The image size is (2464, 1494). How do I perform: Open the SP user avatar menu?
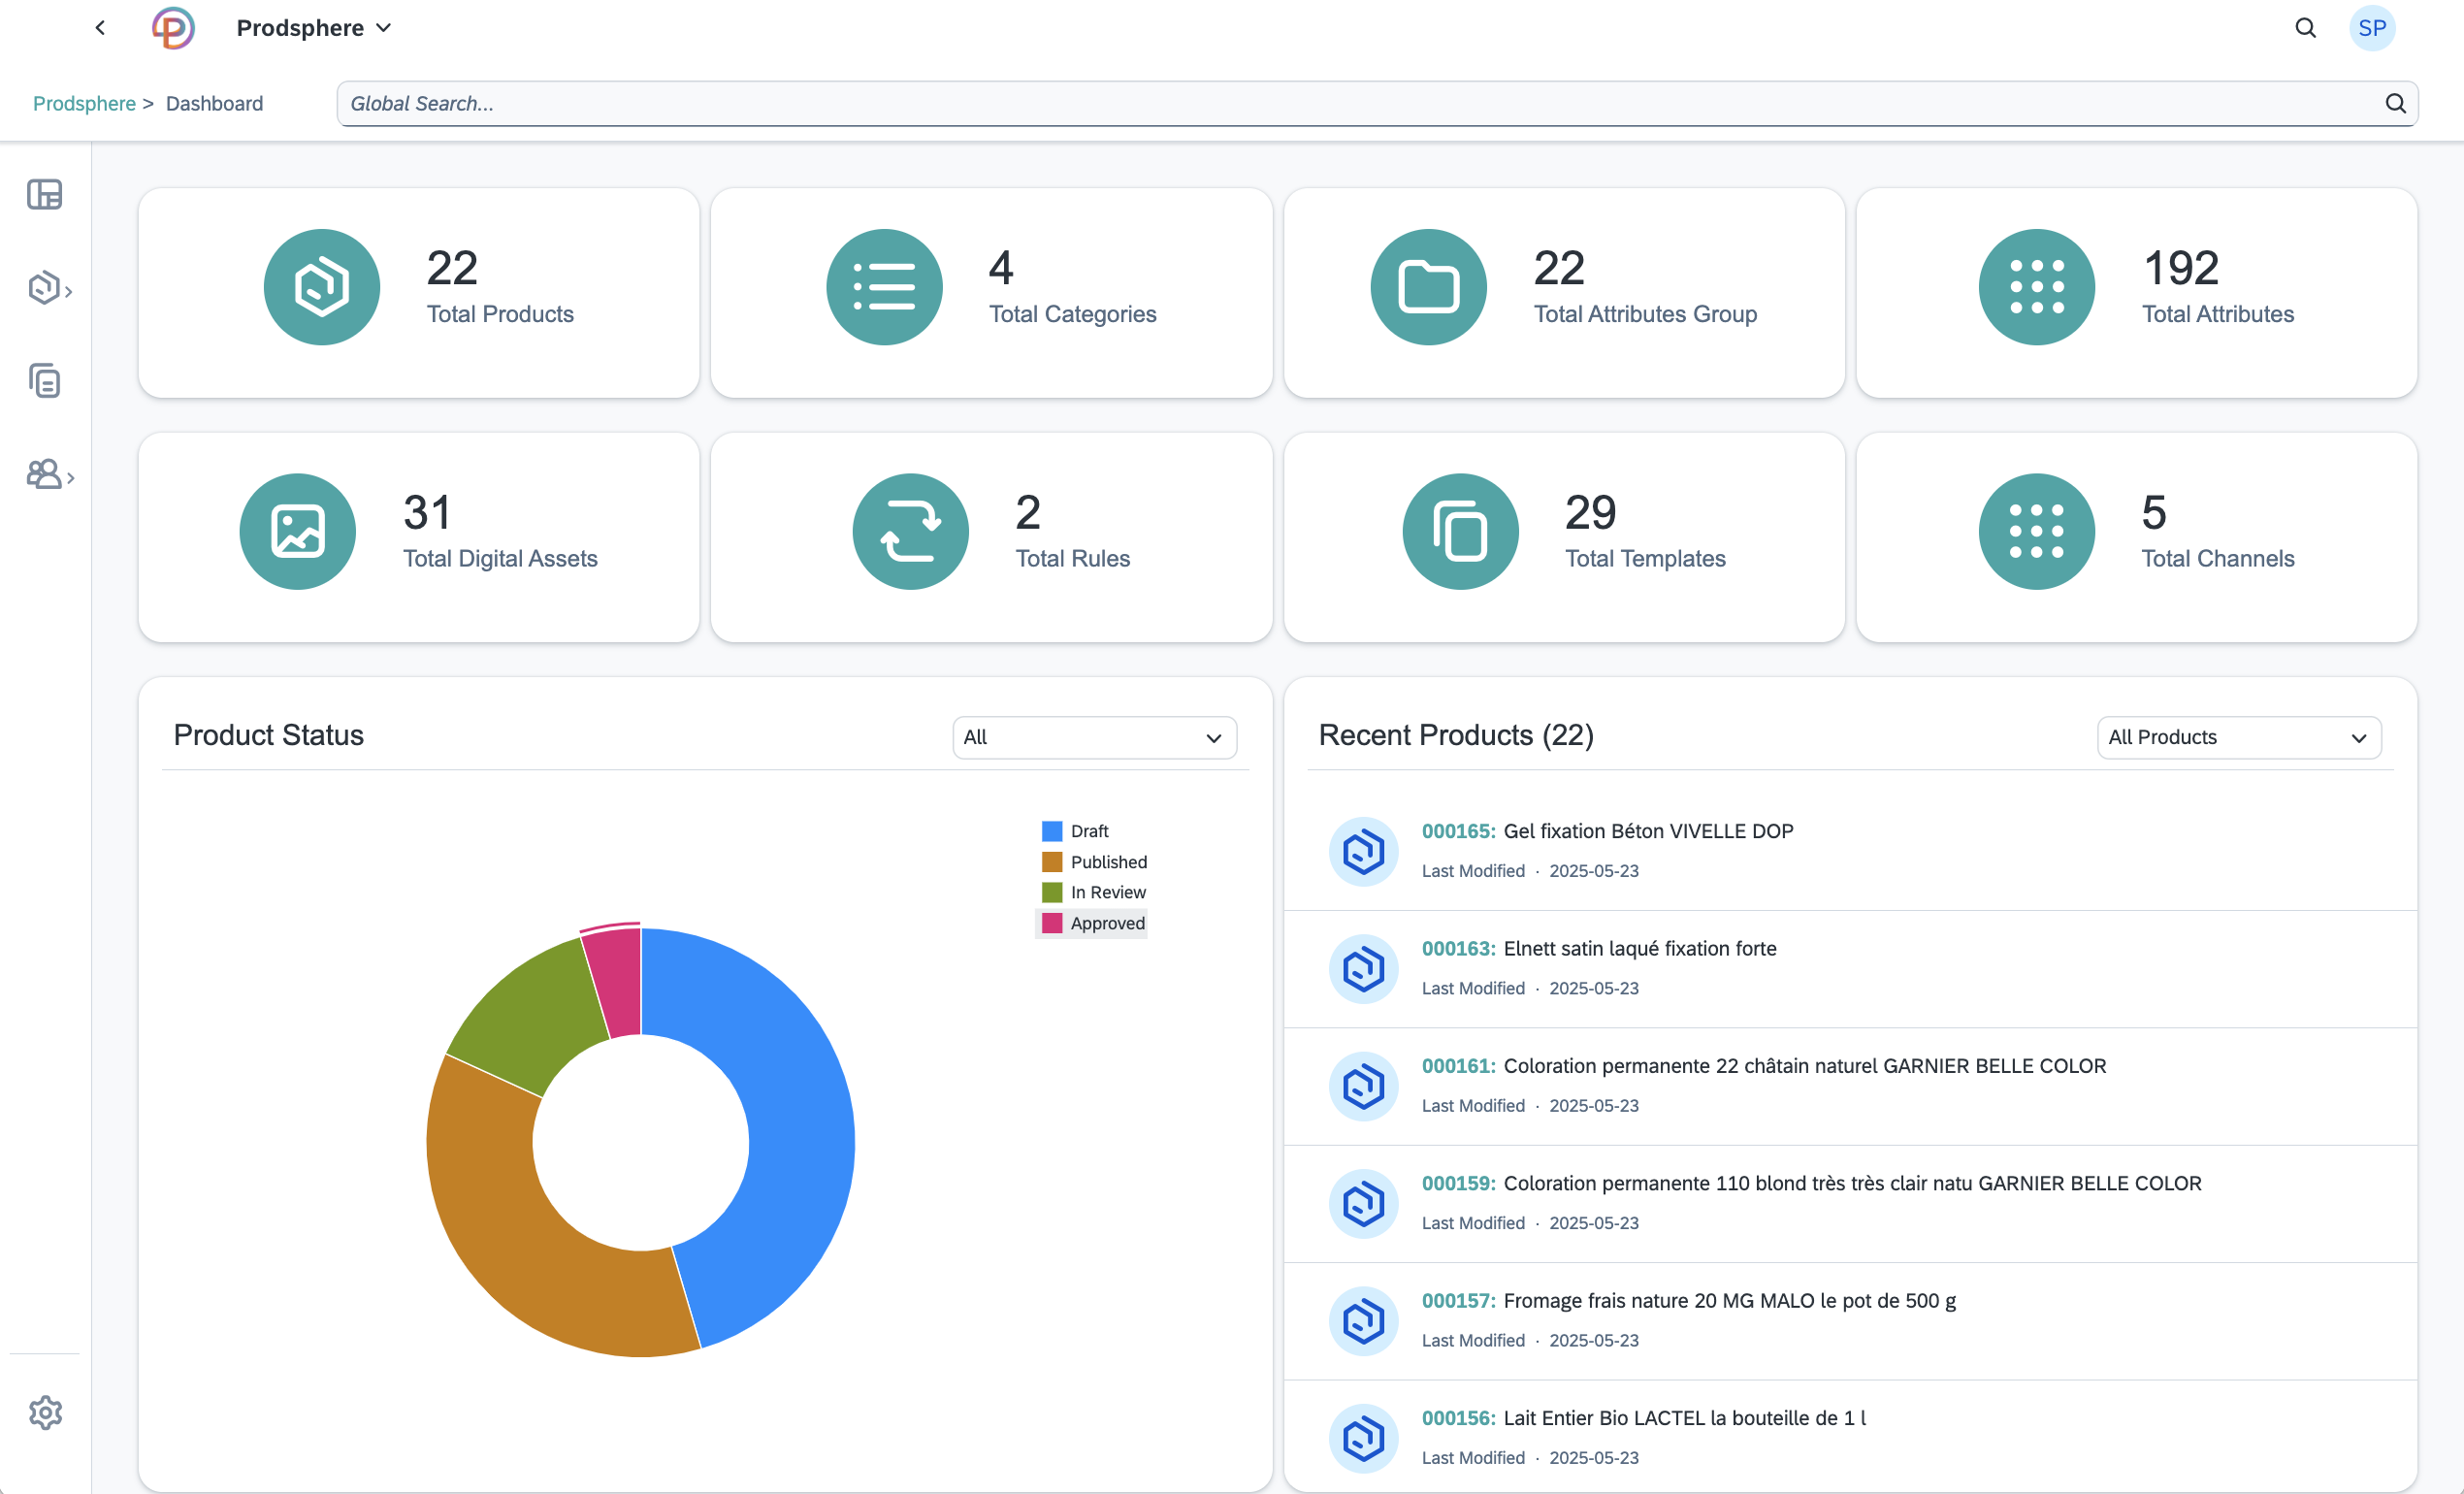[2372, 28]
